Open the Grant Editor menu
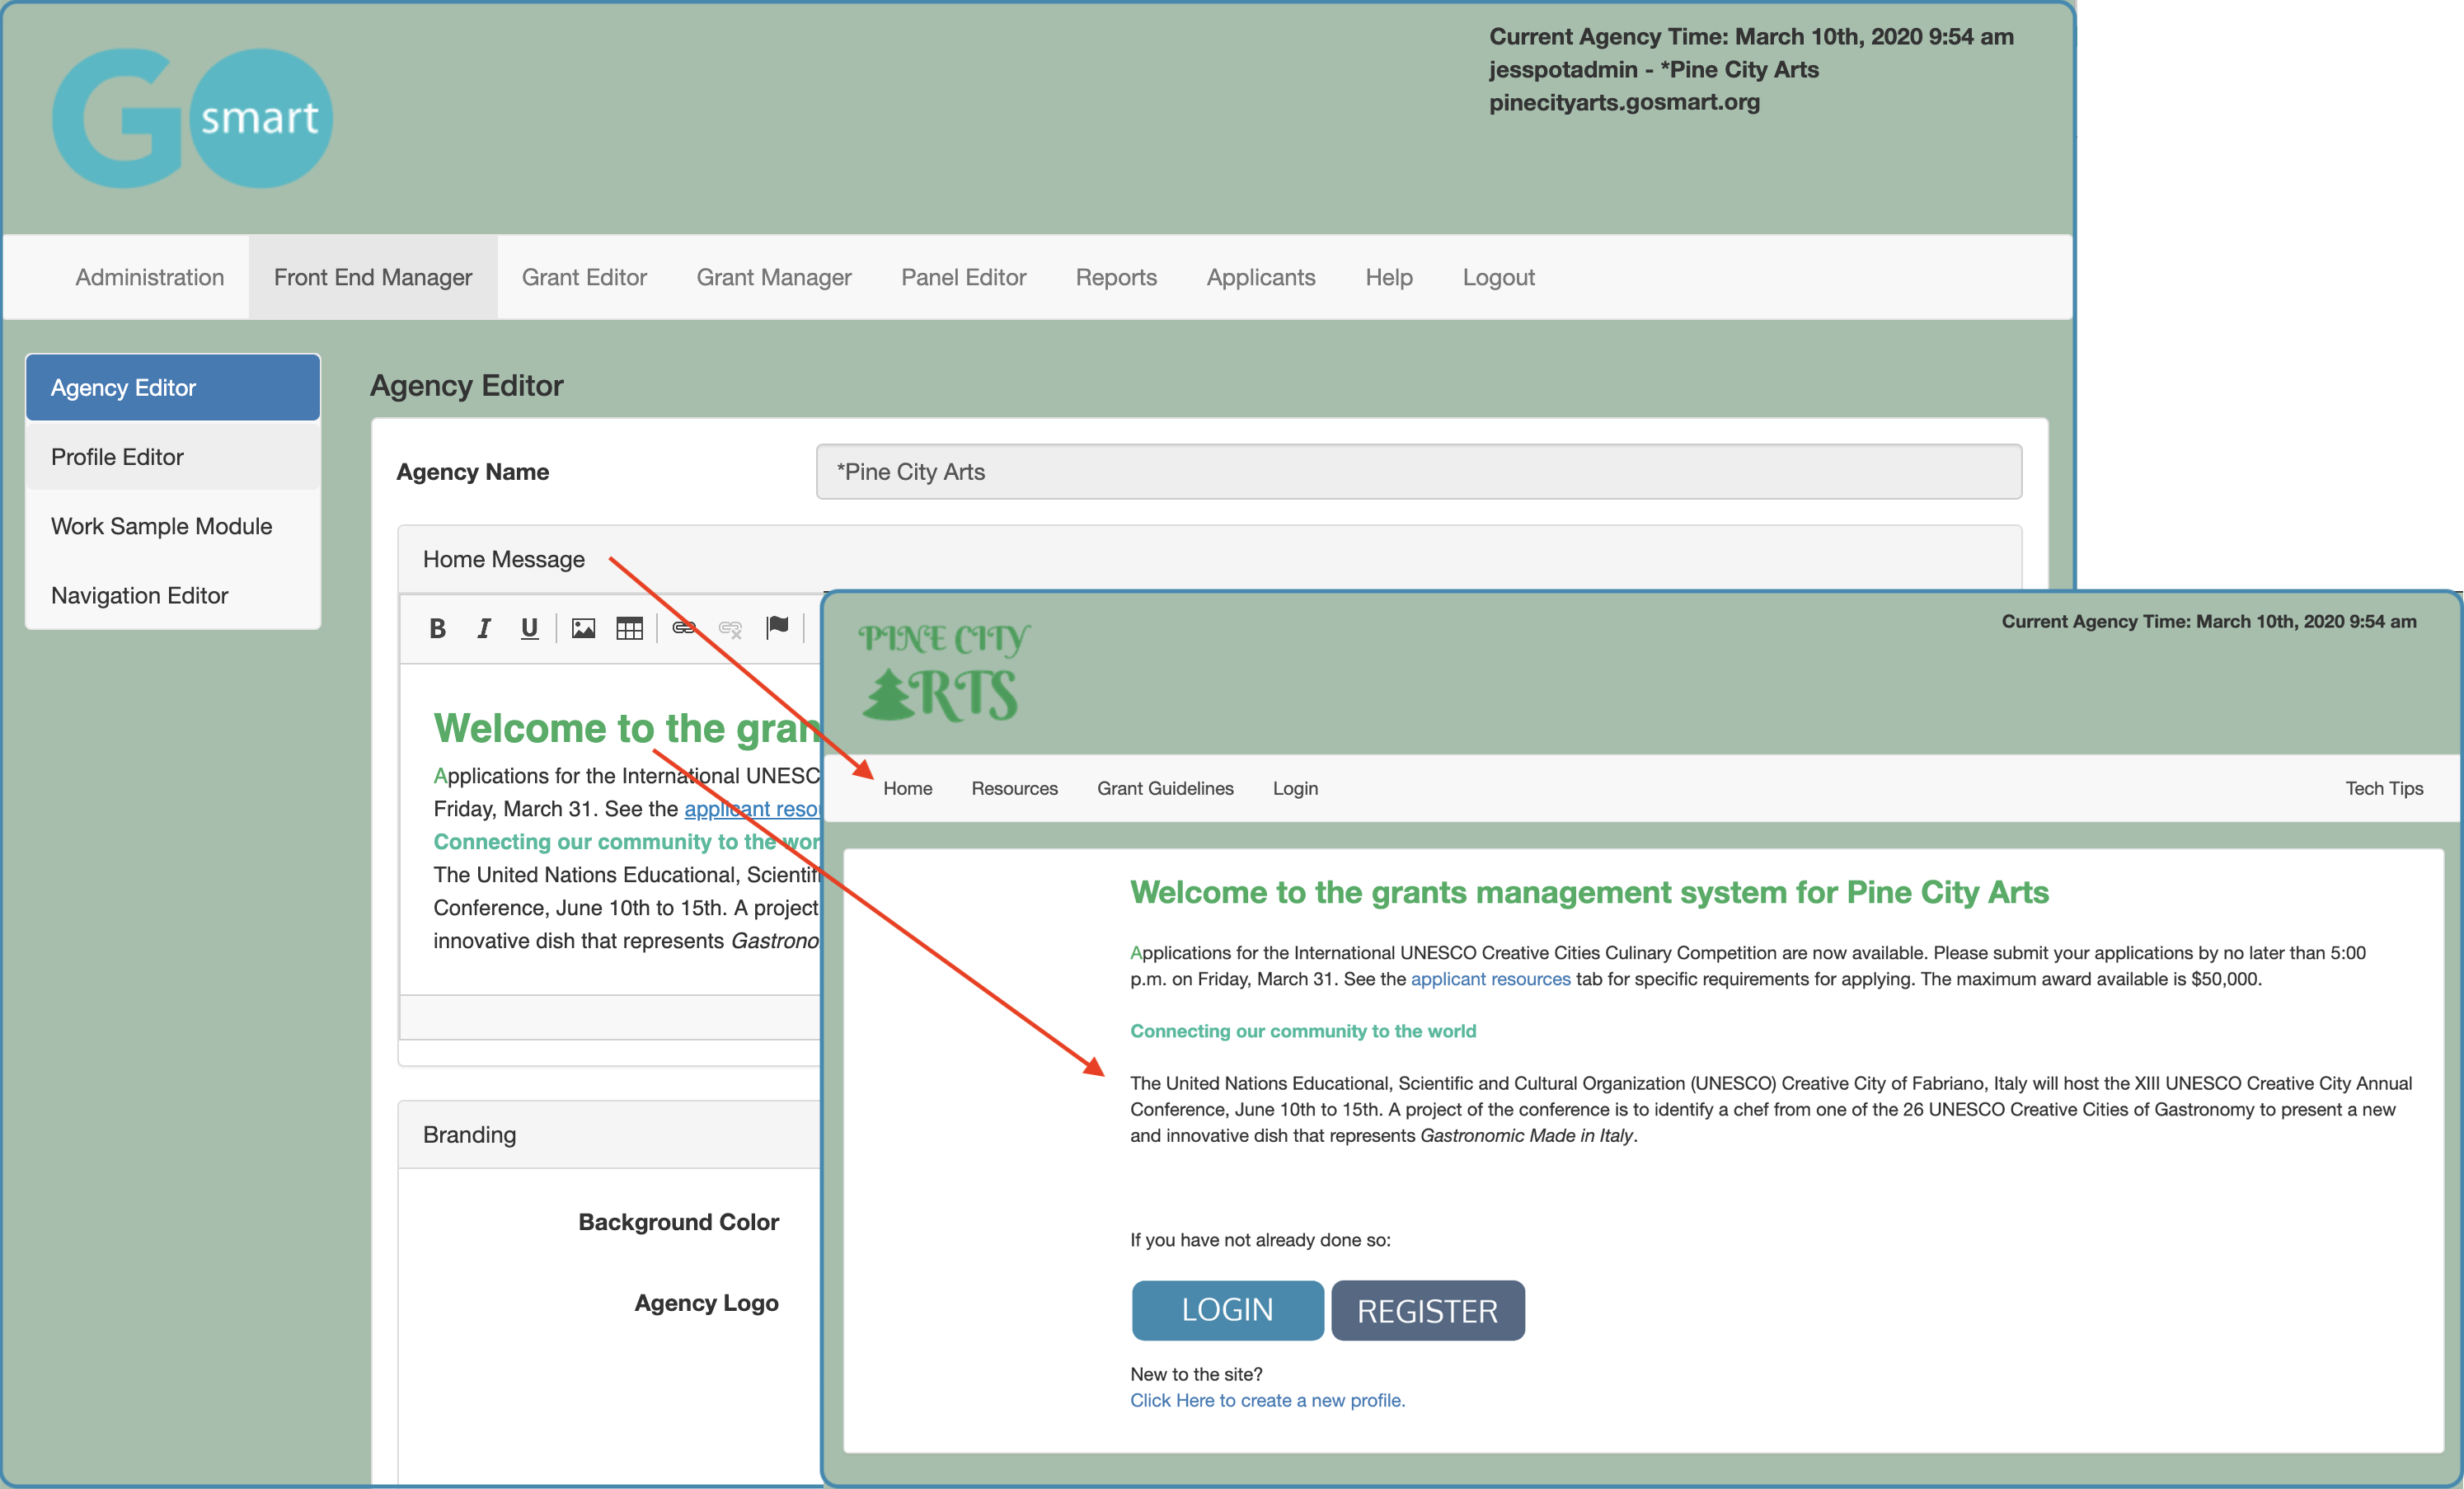The width and height of the screenshot is (2464, 1489). (x=584, y=277)
